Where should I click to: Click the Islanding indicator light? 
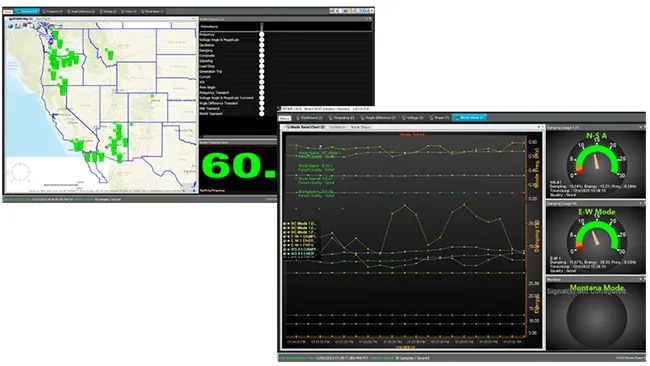[x=262, y=61]
